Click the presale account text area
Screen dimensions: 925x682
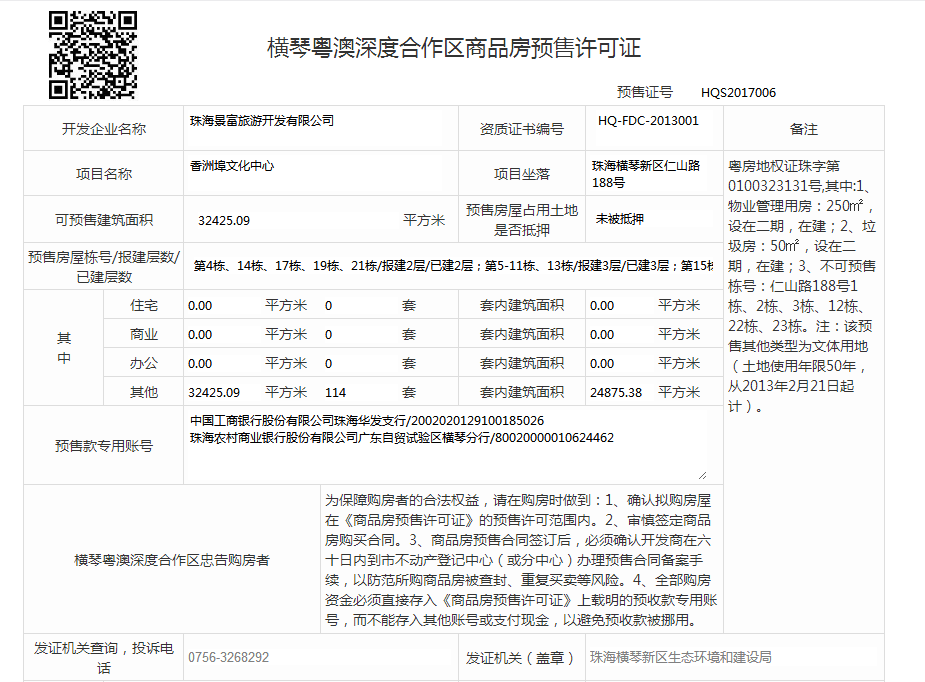447,446
